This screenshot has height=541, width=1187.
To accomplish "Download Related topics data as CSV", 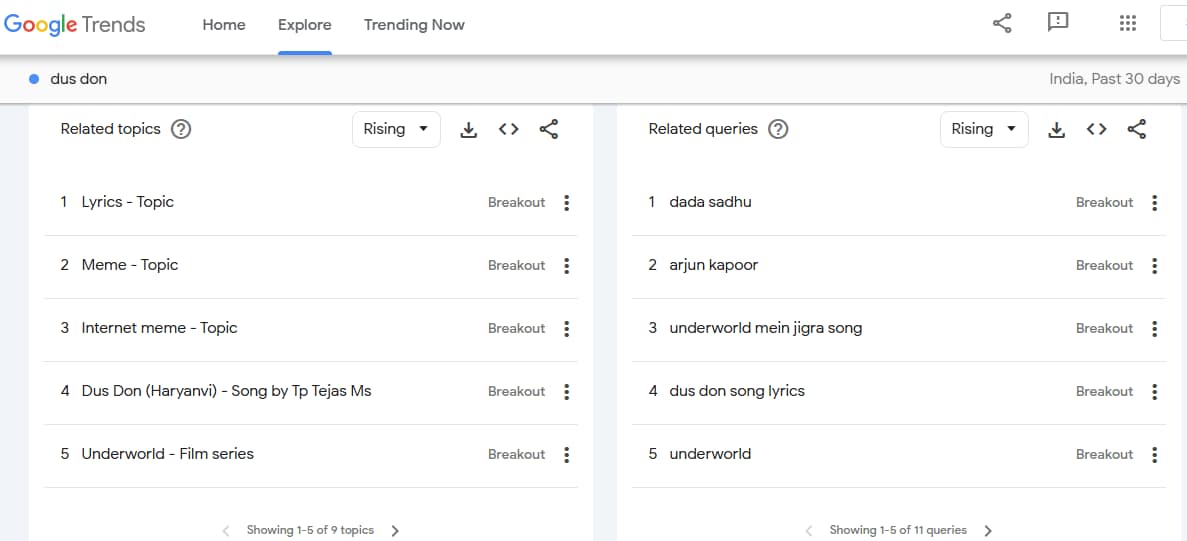I will 469,130.
